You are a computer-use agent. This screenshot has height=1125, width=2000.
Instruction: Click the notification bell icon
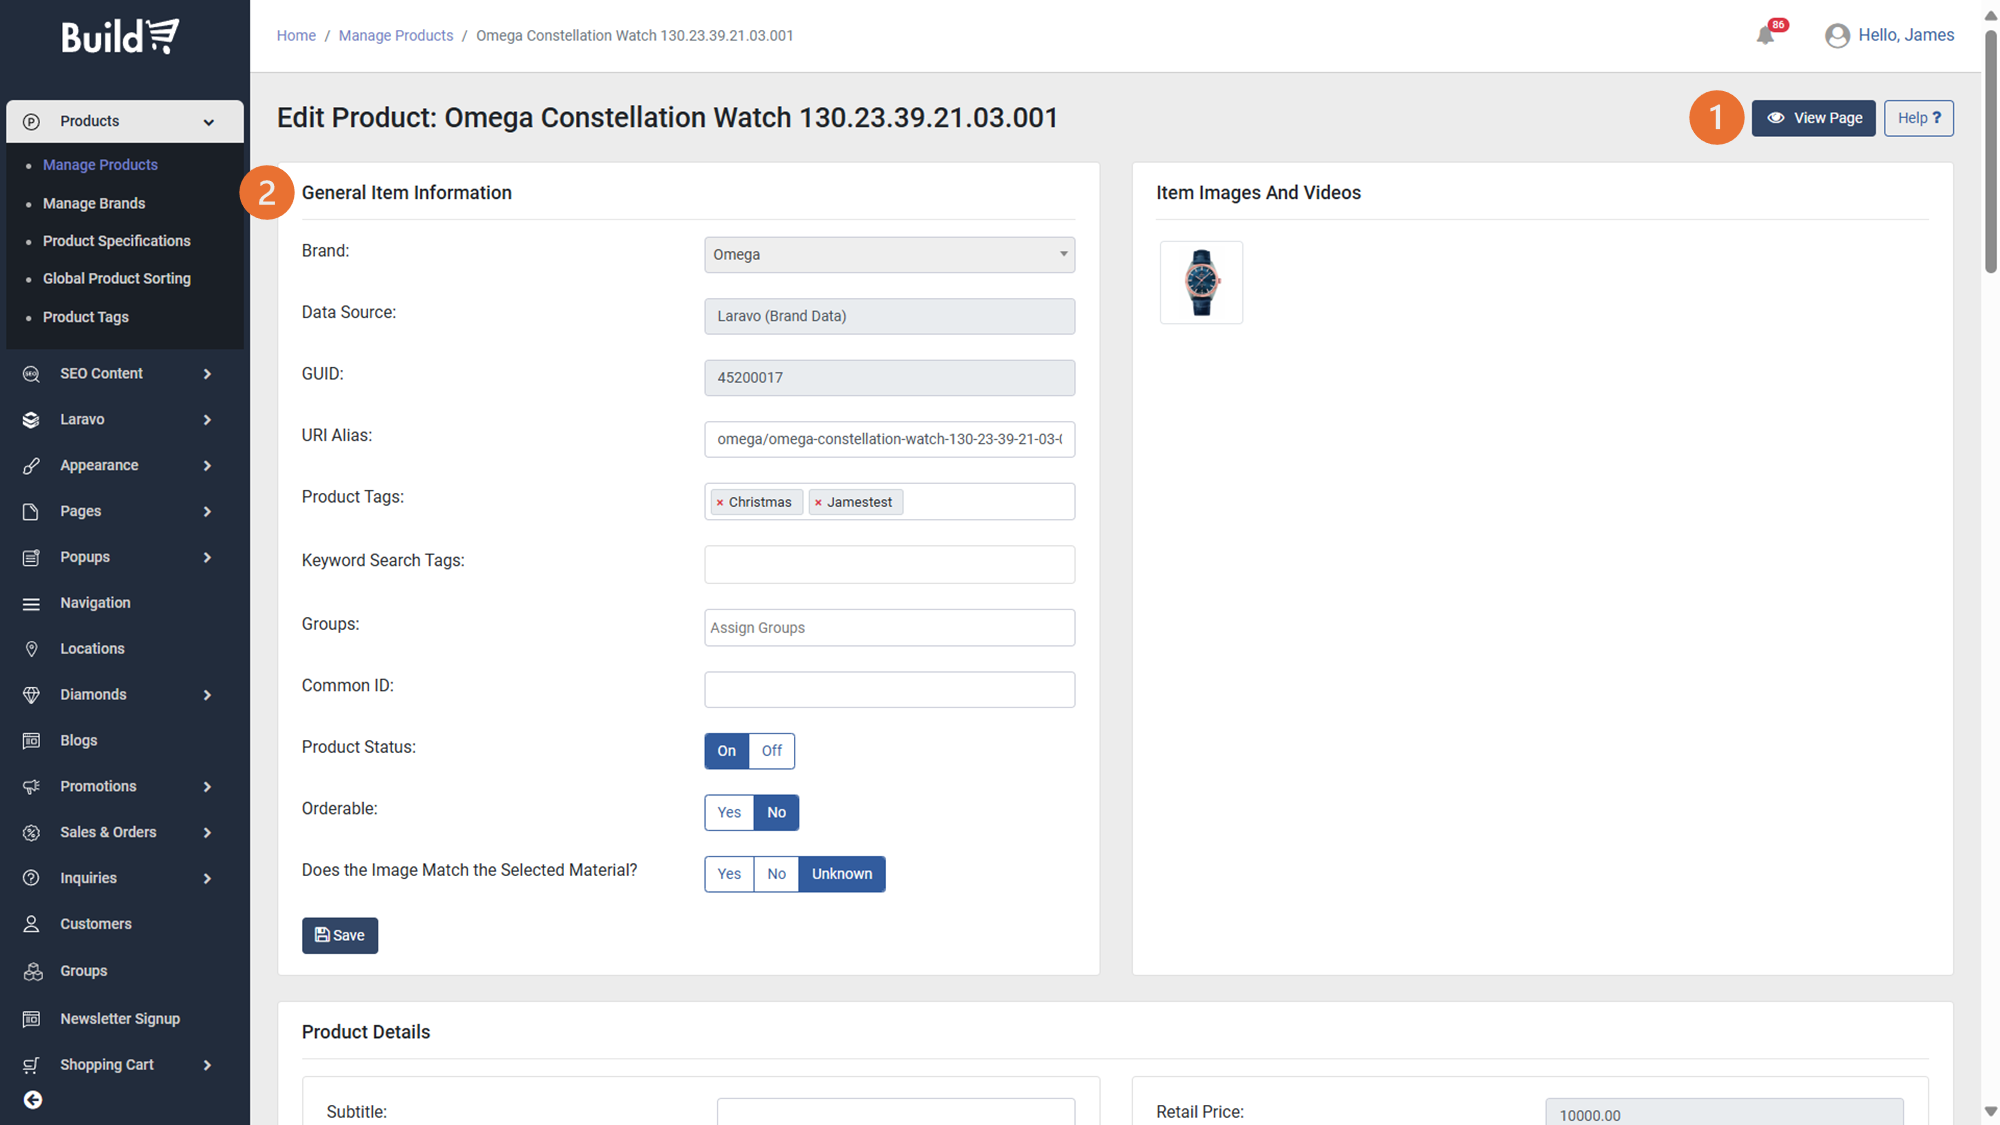click(1765, 36)
